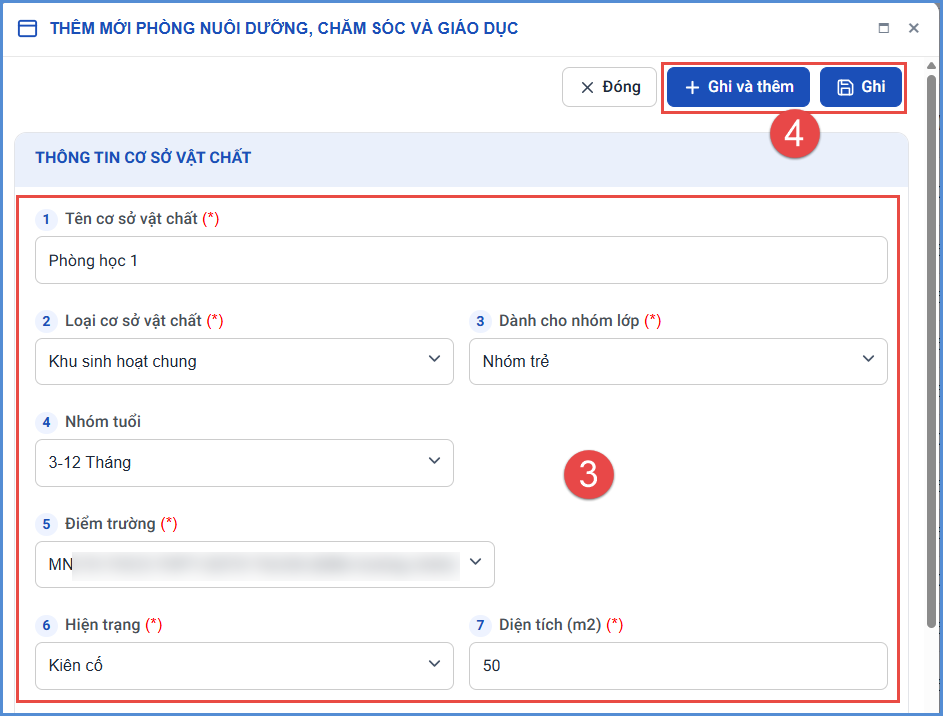Click the Đóng button
Screen dimensions: 943x716
click(609, 87)
